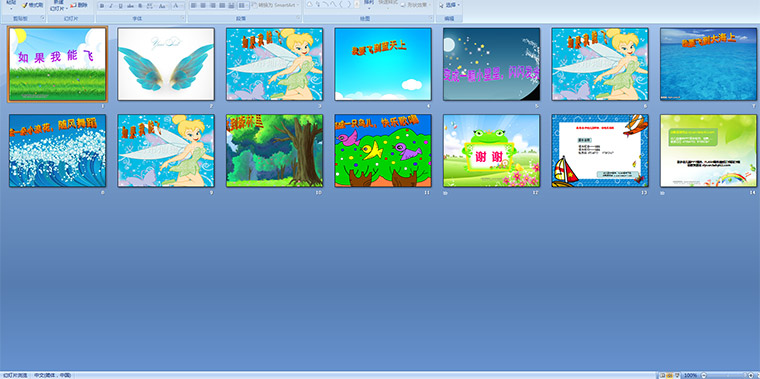Switch to Normal view from status bar

click(x=662, y=375)
